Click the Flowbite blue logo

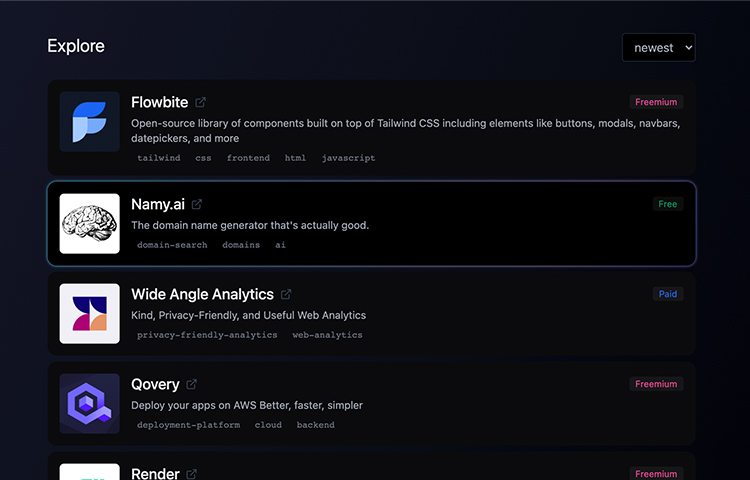[89, 122]
